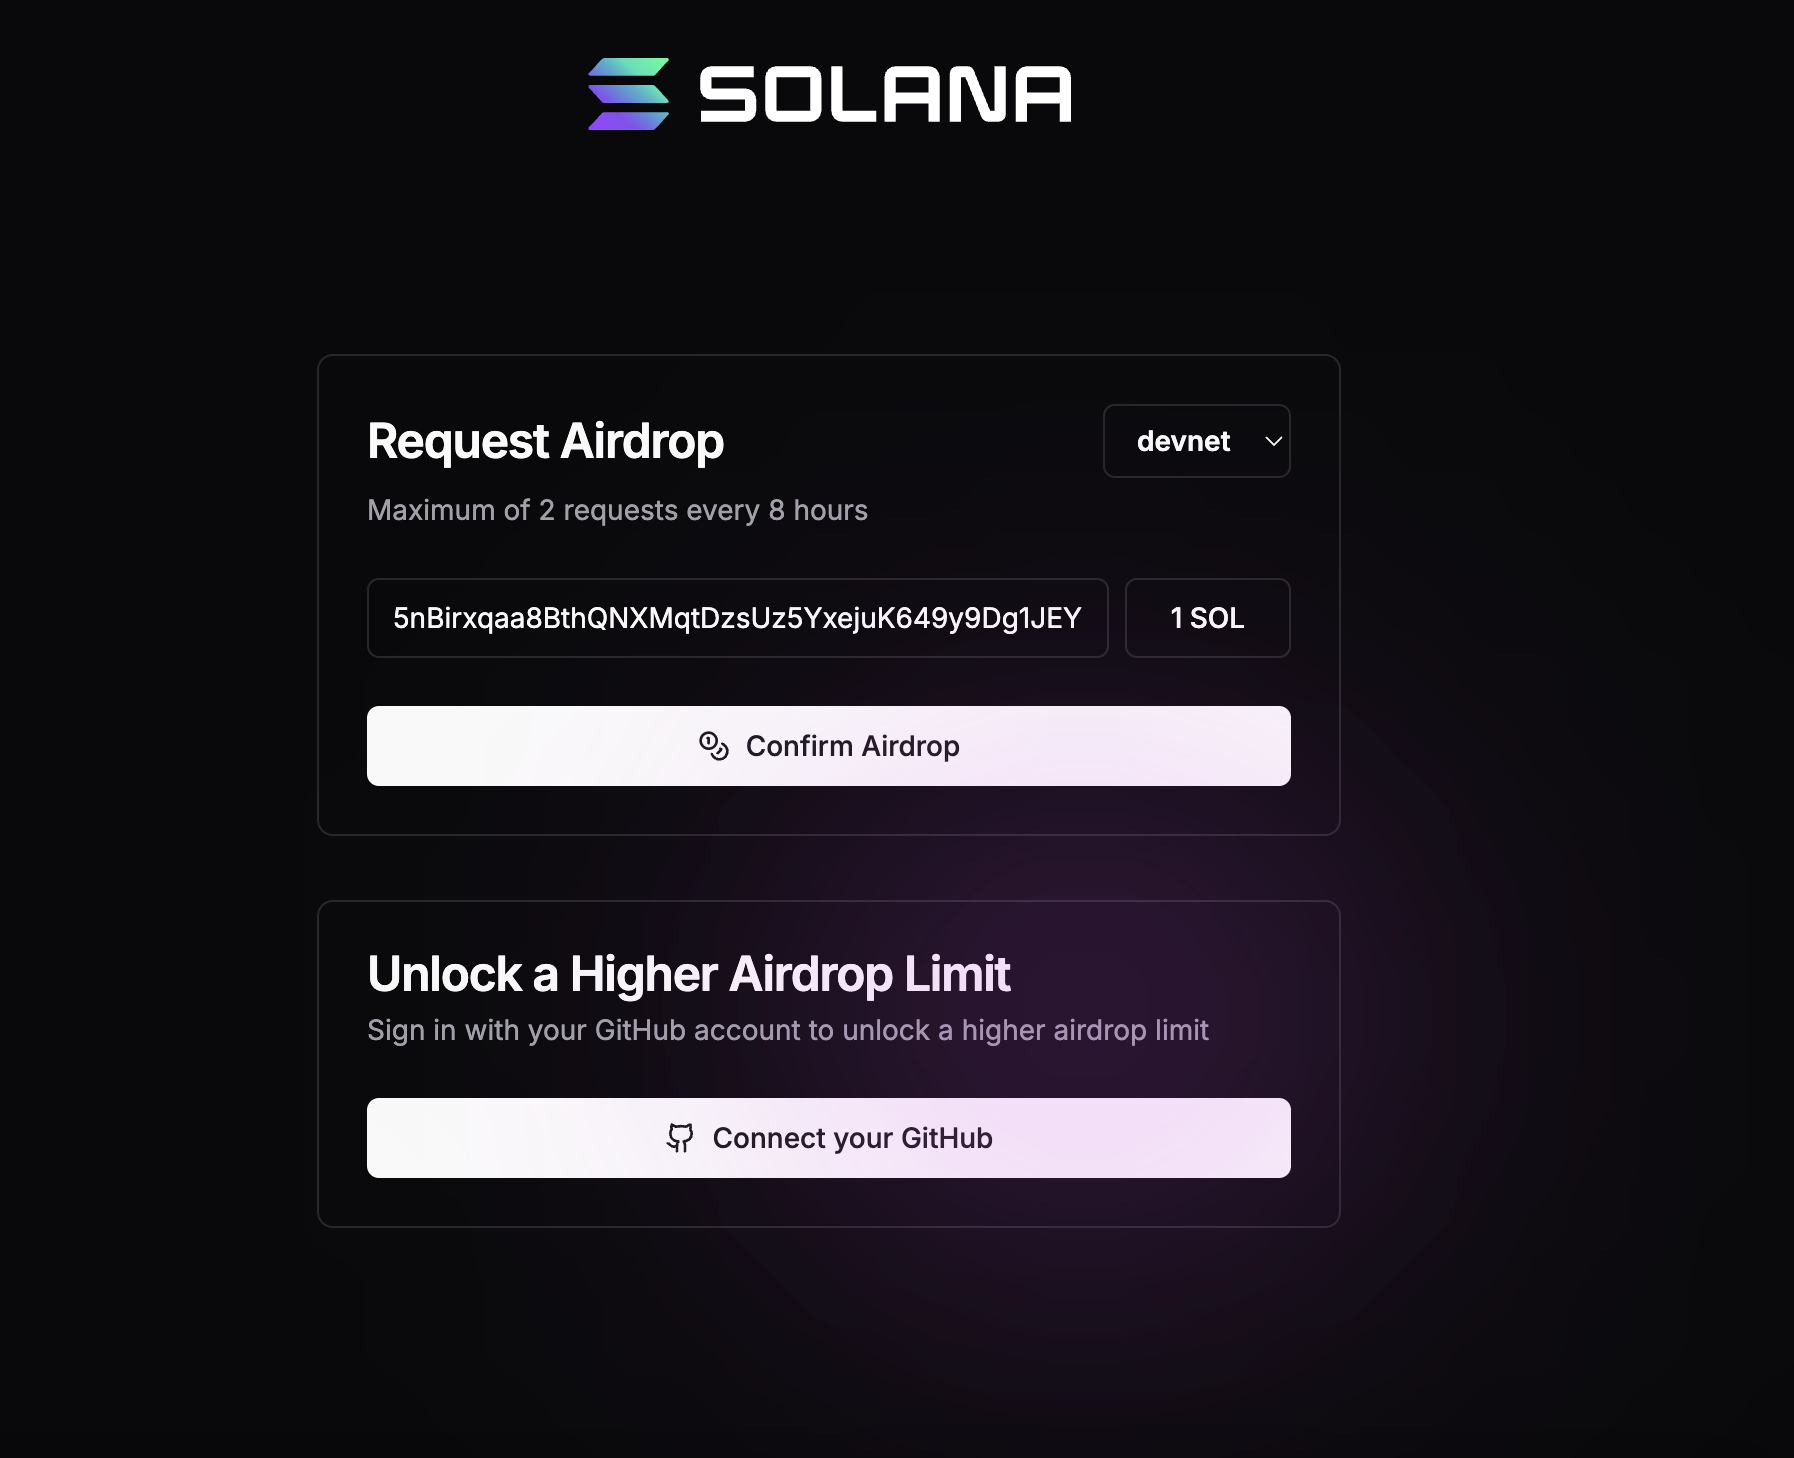Screen dimensions: 1794x1458
Task: Open the devnet network dropdown
Action: coord(1196,441)
